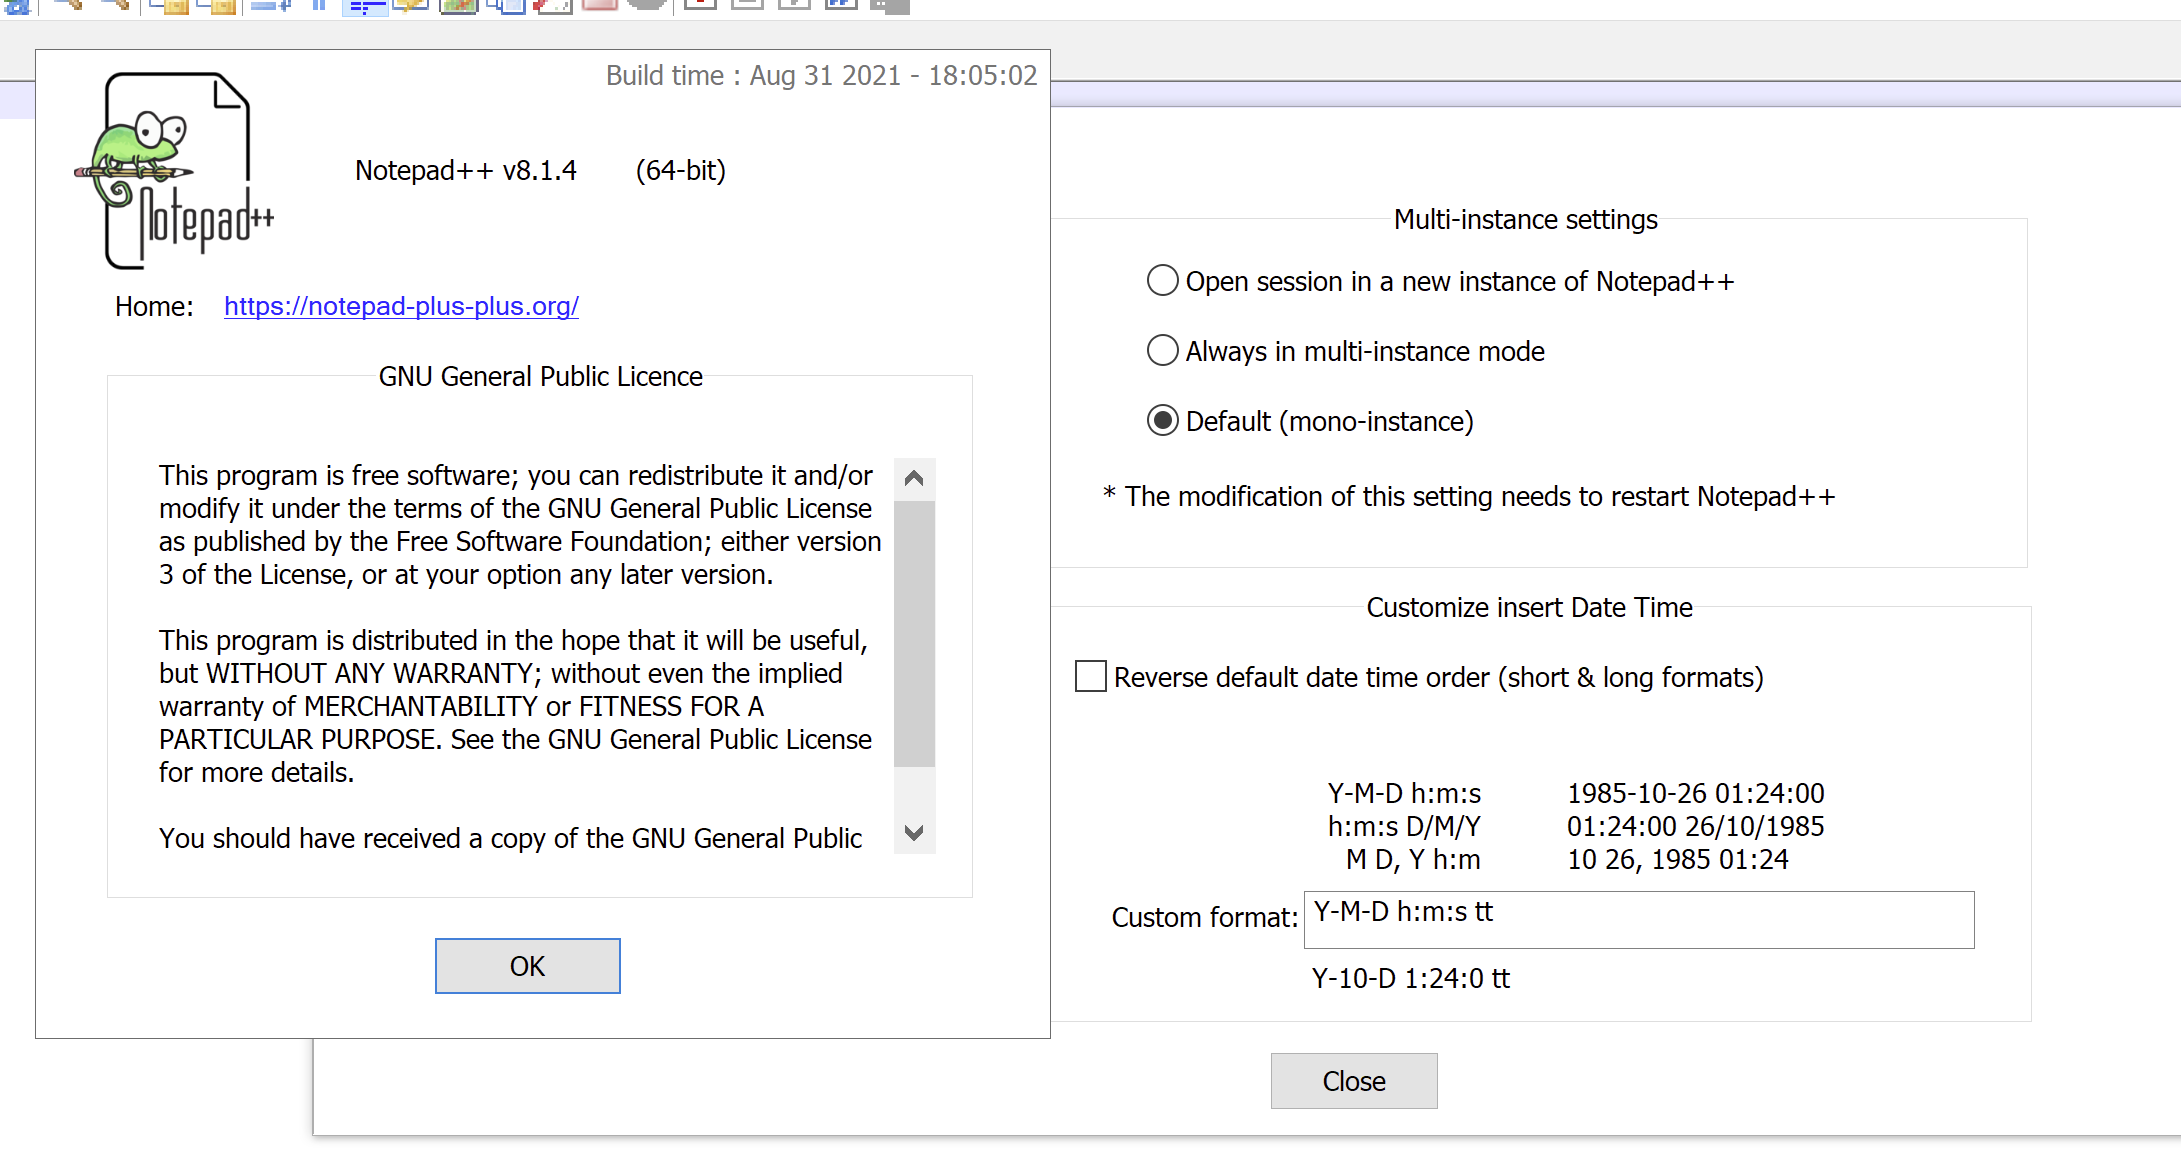The image size is (2181, 1157).
Task: Click the 'WITHOUT ANY WARRANTY' licence paragraph
Action: click(515, 706)
